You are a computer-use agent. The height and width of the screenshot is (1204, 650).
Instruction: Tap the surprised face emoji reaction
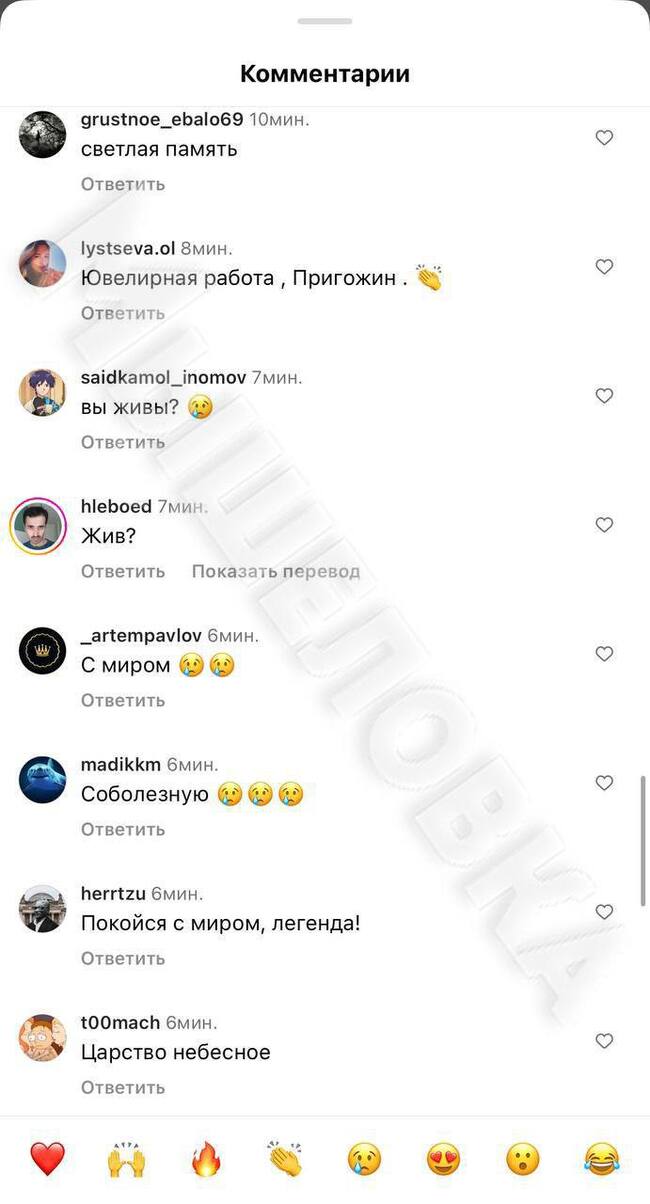pos(522,1159)
